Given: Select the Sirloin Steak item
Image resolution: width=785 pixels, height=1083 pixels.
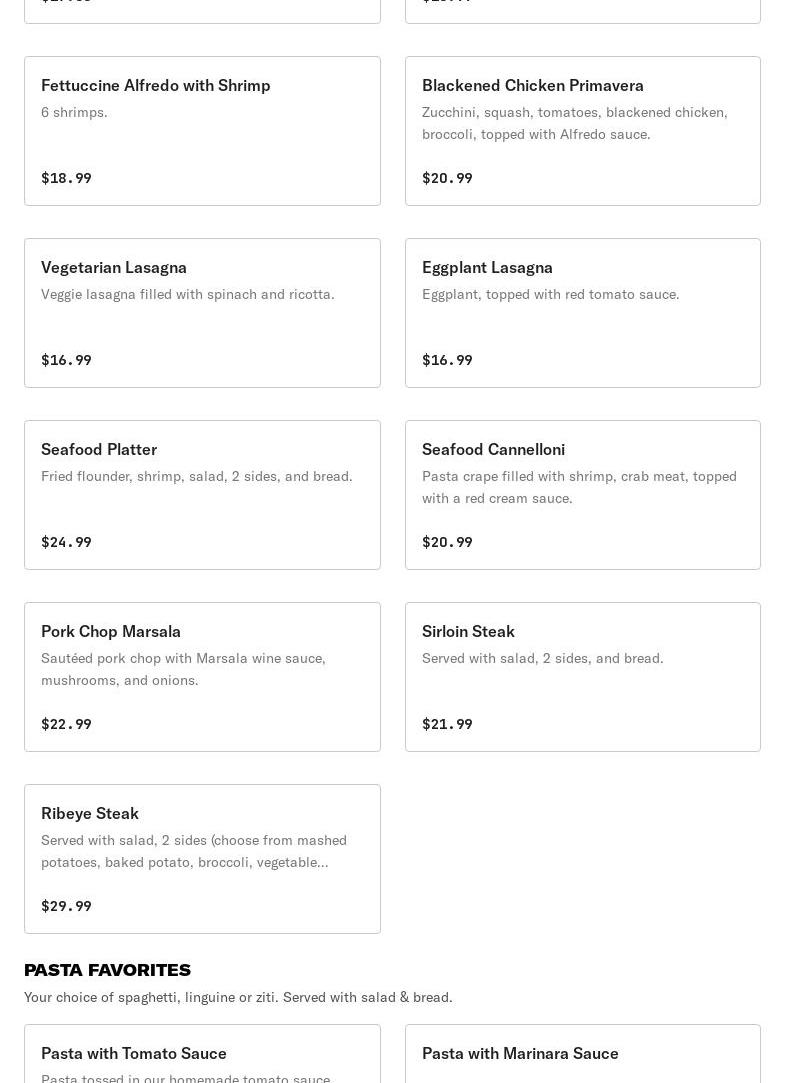Looking at the screenshot, I should [583, 677].
